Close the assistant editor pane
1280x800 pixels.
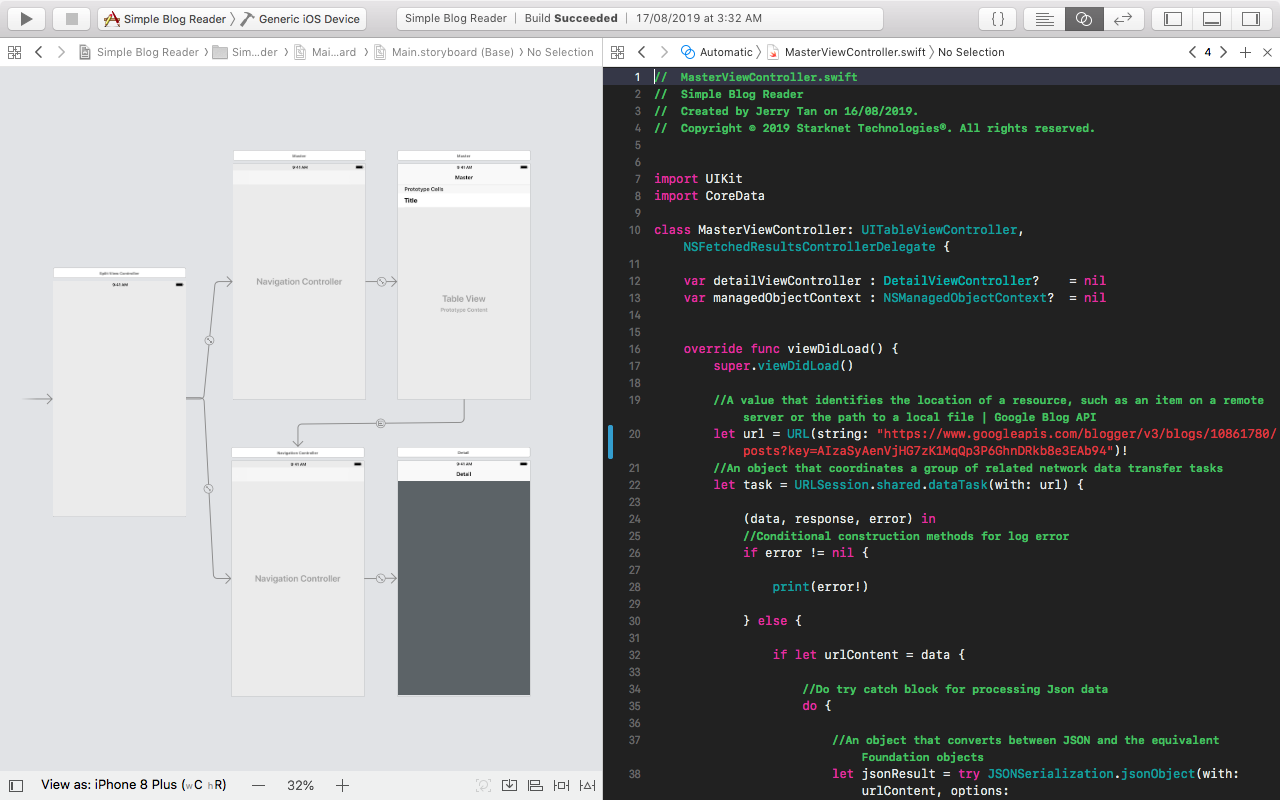[x=1266, y=52]
